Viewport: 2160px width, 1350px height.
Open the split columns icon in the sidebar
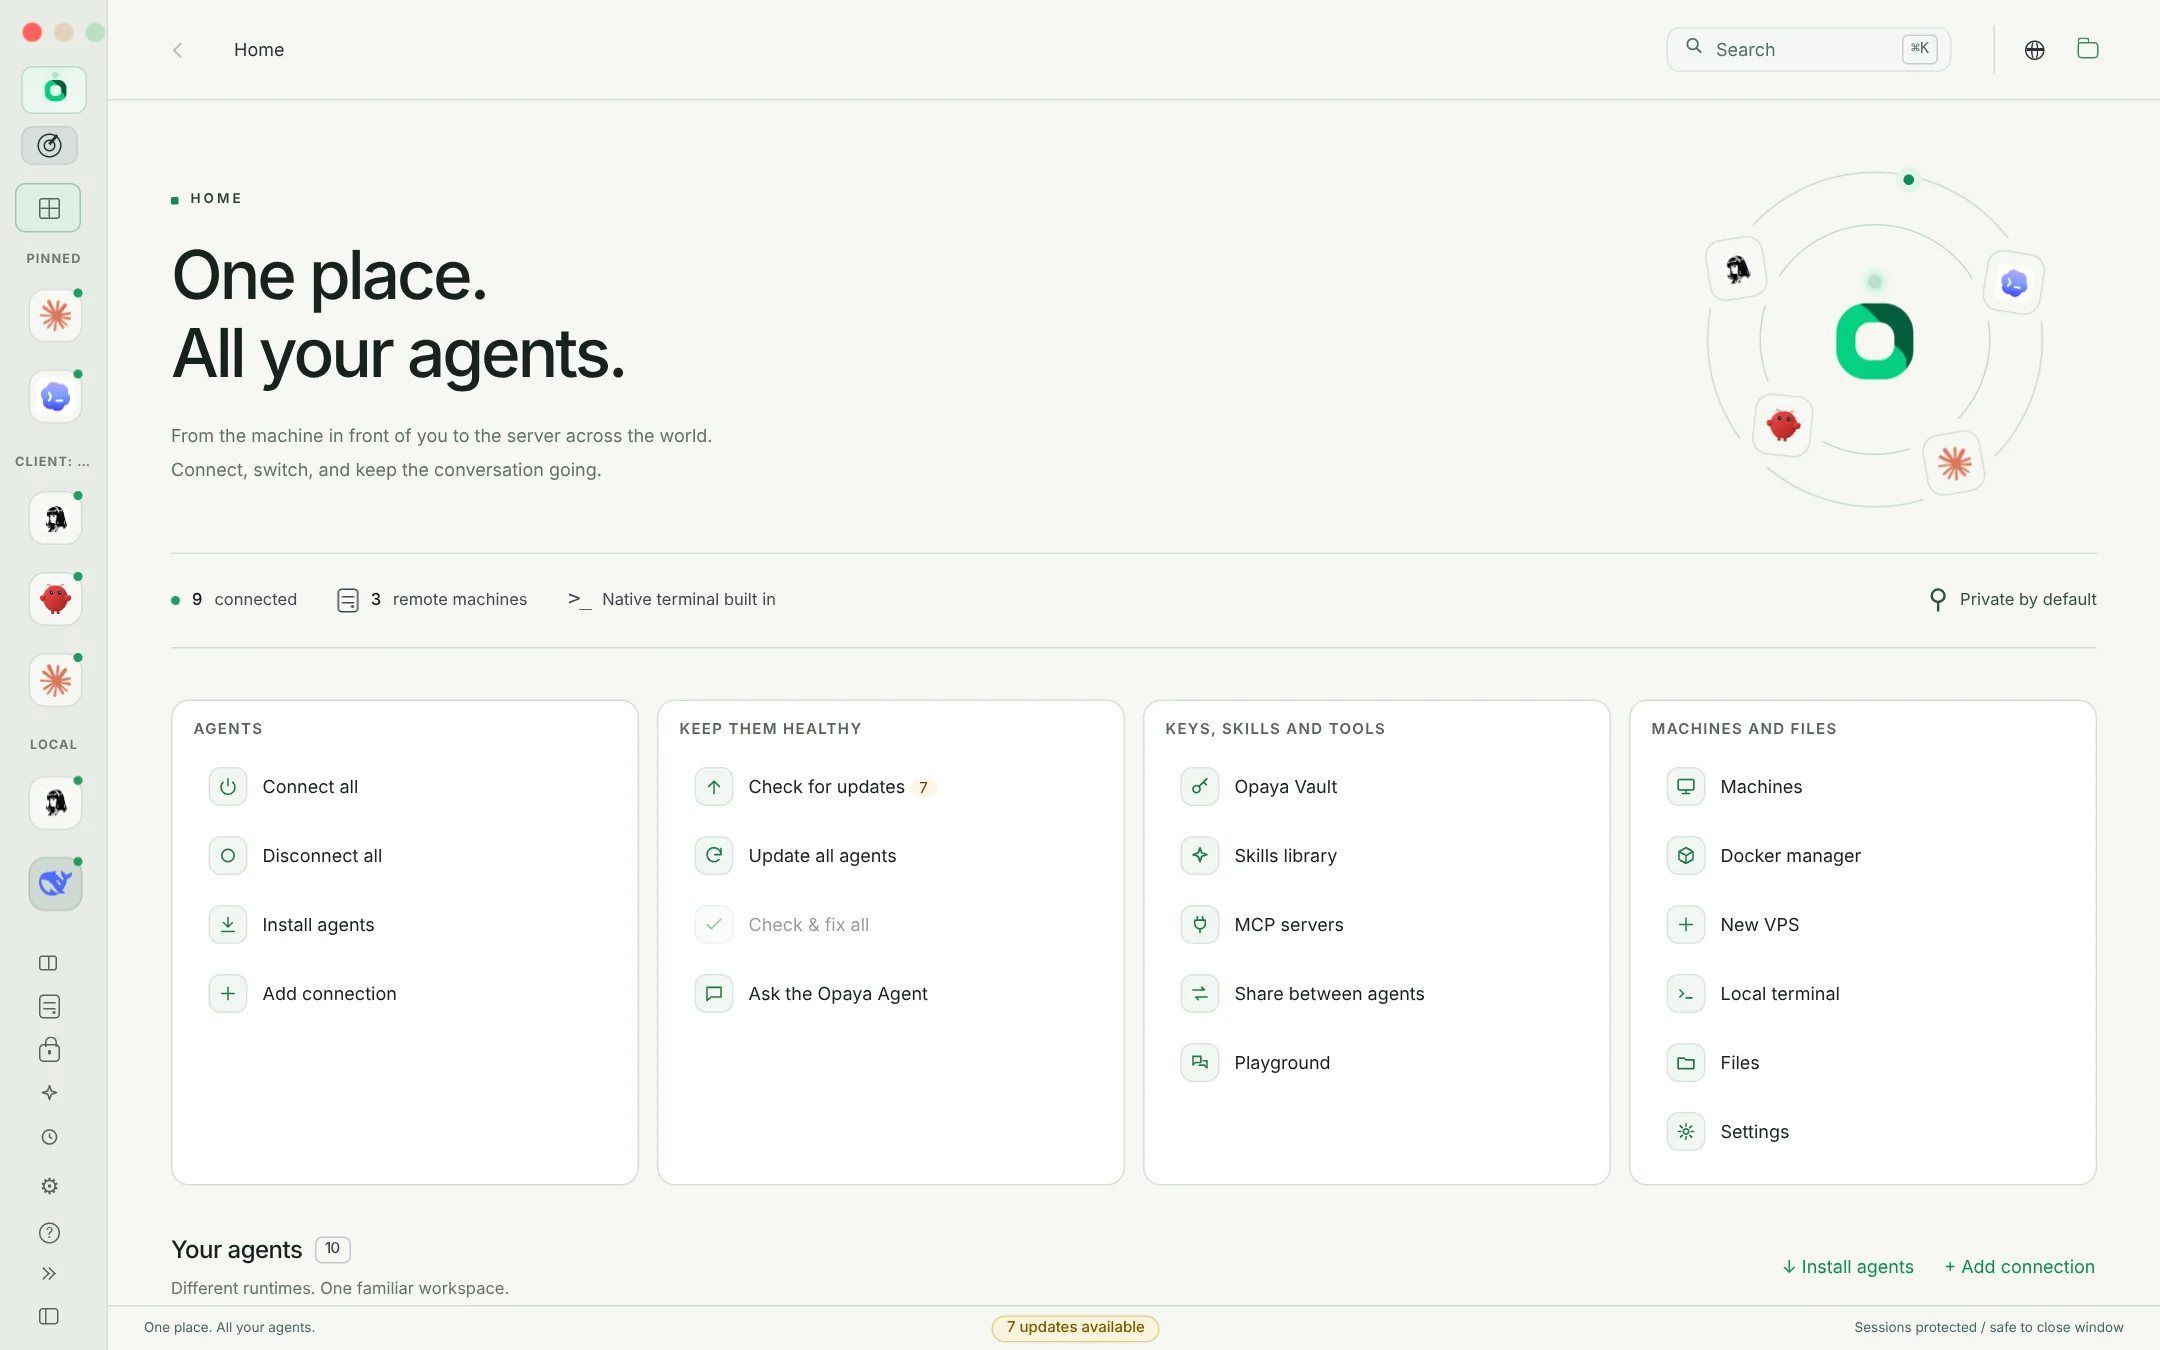(x=49, y=963)
